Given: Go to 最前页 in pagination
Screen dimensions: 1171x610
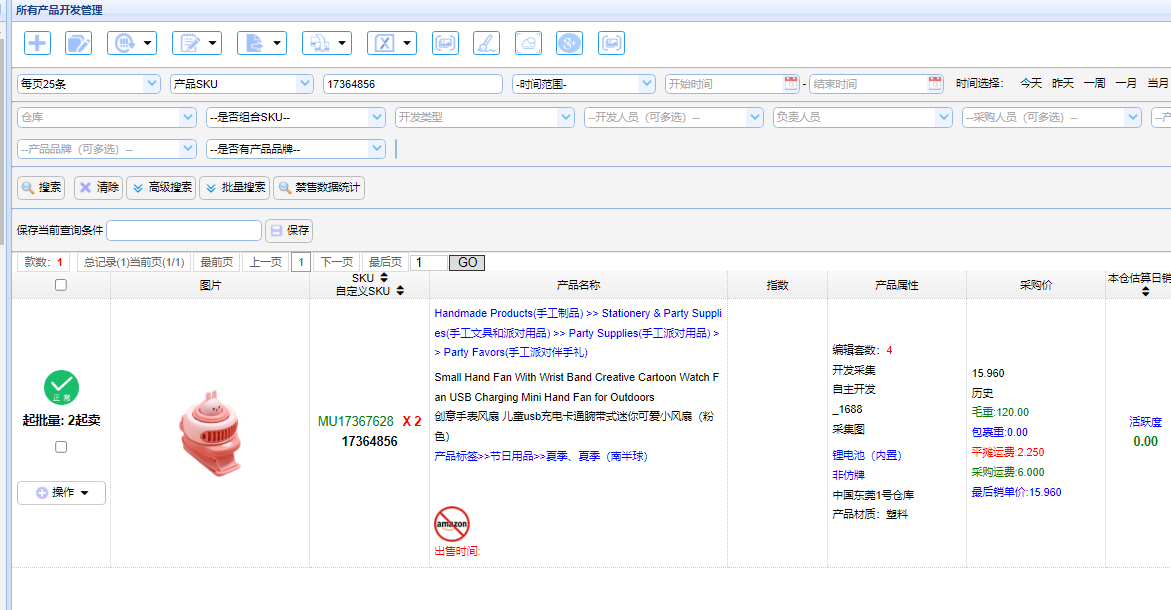Looking at the screenshot, I should point(217,262).
